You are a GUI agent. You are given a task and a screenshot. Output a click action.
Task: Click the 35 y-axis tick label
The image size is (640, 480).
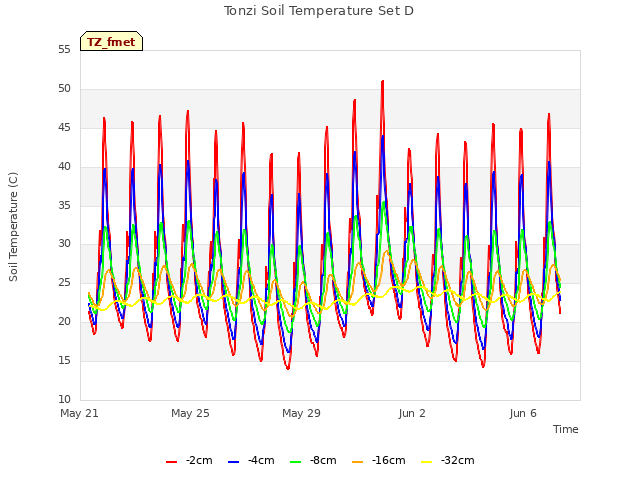click(x=64, y=205)
